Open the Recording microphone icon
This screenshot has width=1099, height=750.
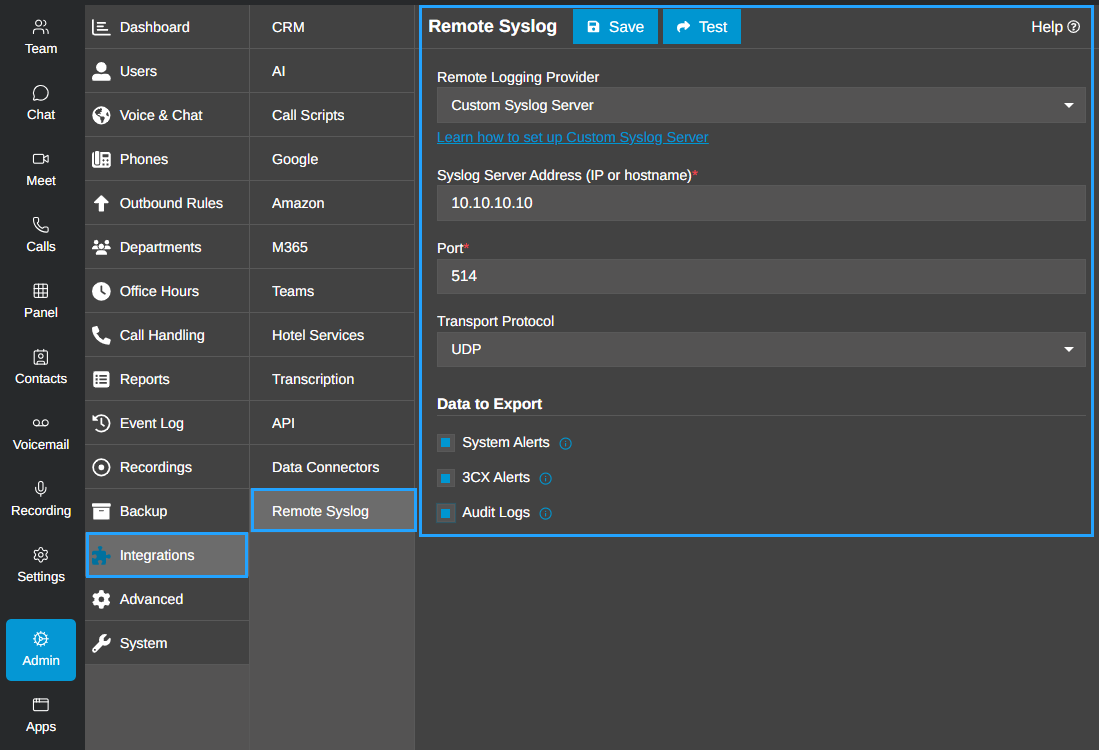click(41, 489)
